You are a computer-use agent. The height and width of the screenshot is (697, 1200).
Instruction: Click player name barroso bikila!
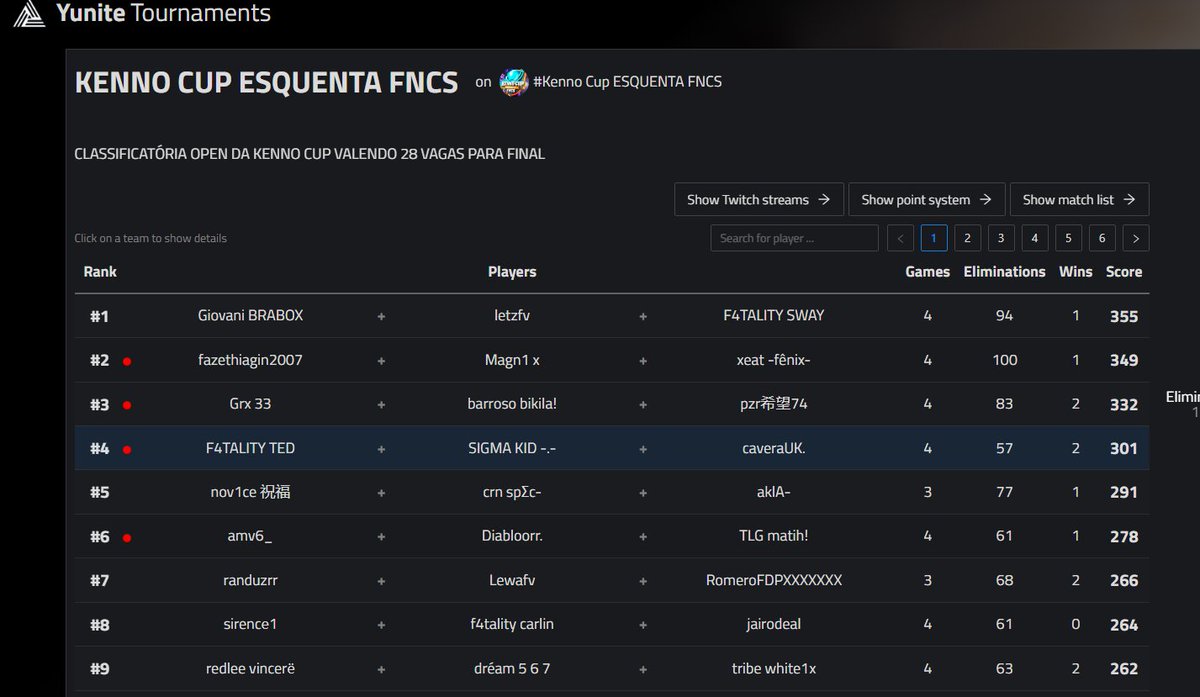pos(512,404)
